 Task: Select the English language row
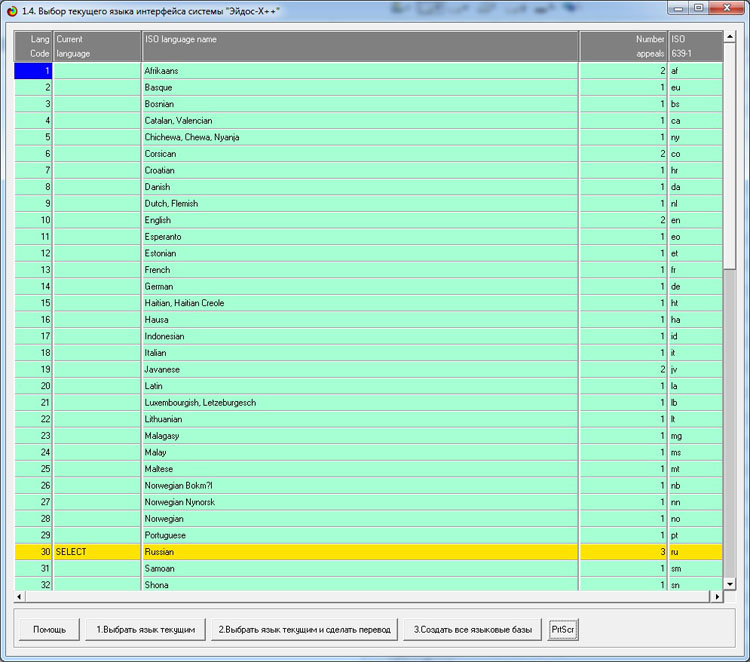coord(360,220)
